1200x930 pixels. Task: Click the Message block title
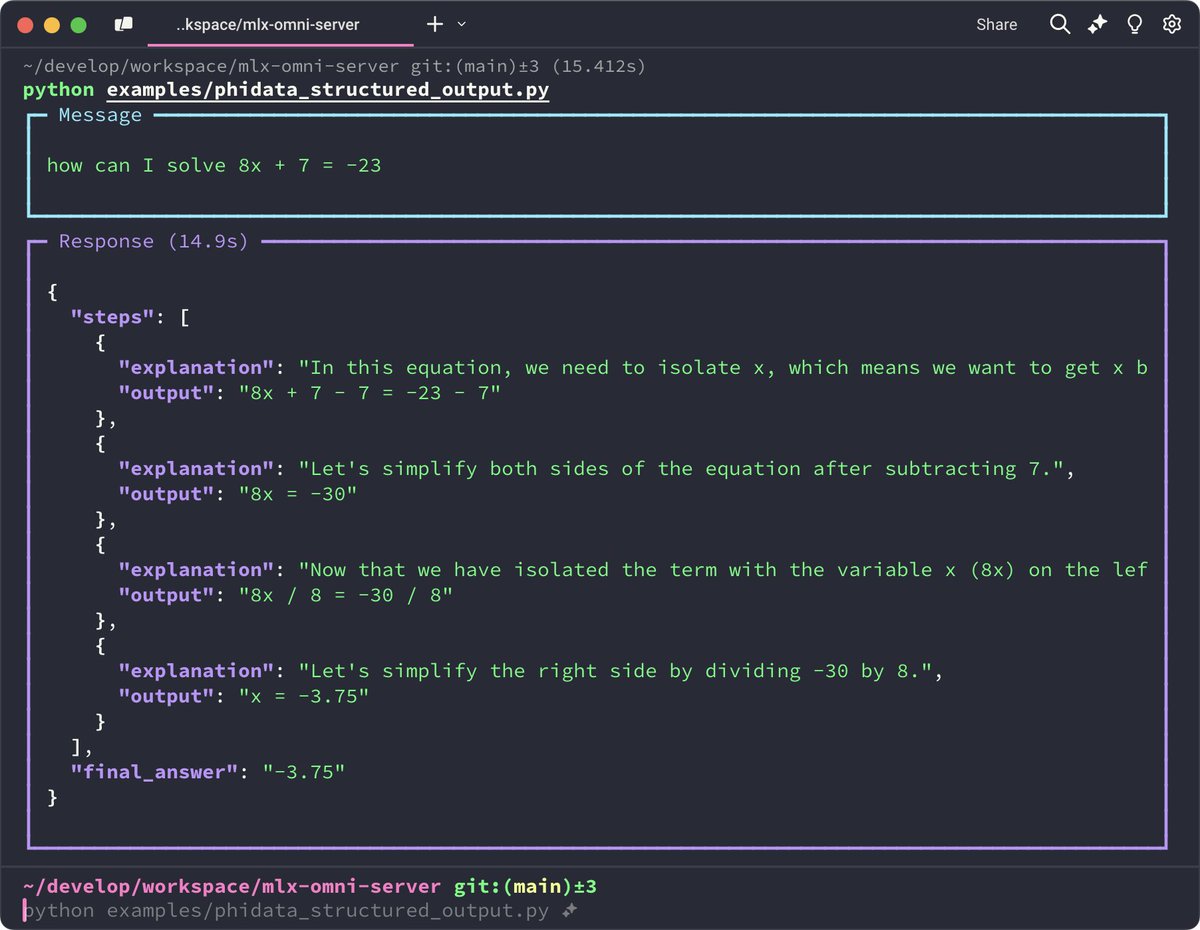pyautogui.click(x=100, y=115)
